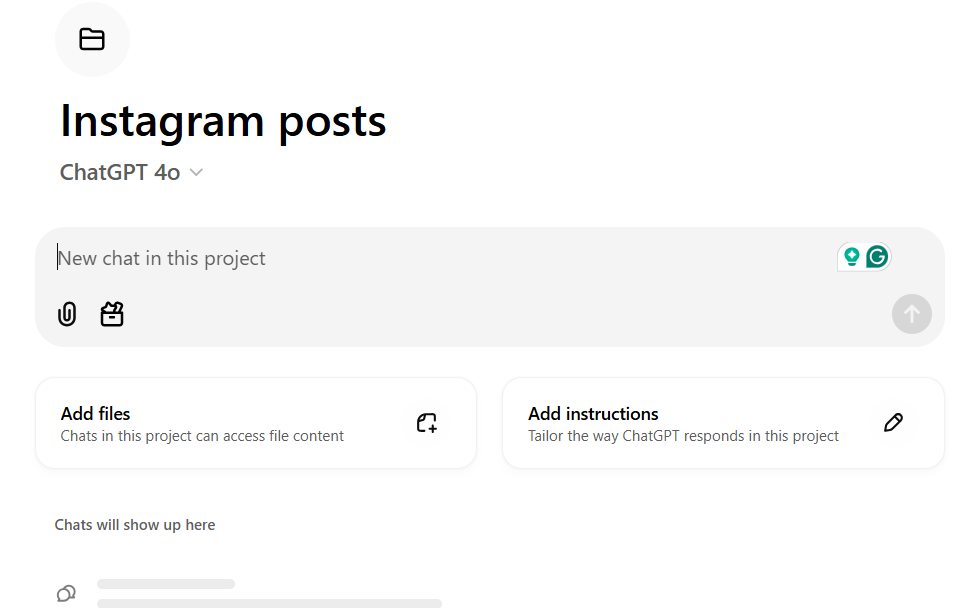
Task: Click the Add files card
Action: click(x=256, y=422)
